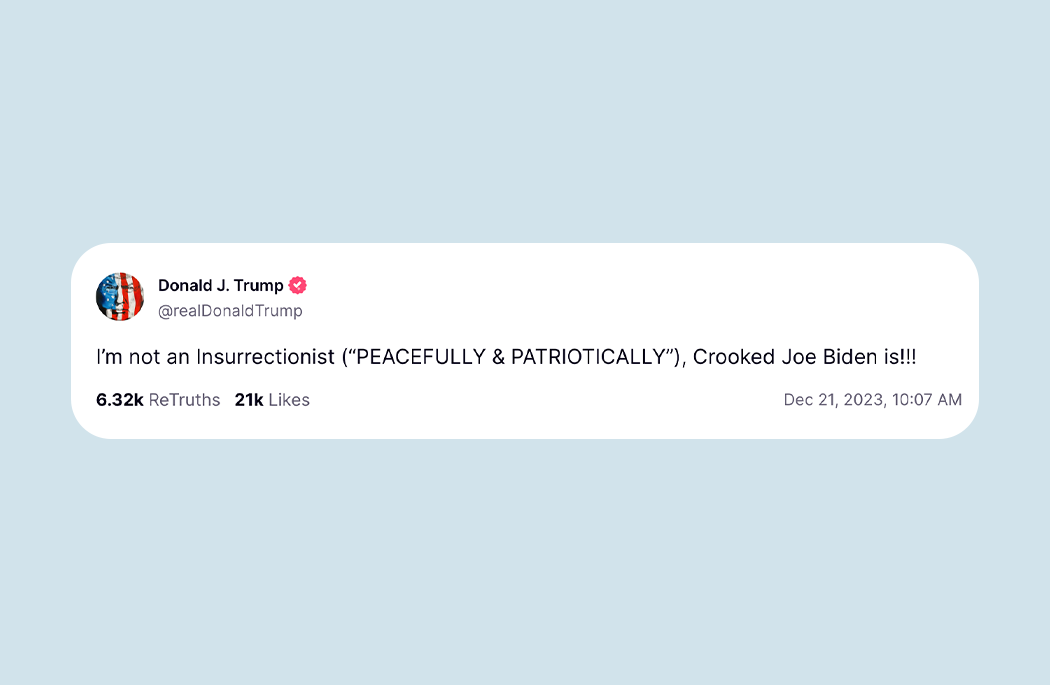The image size is (1050, 685).
Task: Click the 21k Likes count number
Action: click(248, 400)
